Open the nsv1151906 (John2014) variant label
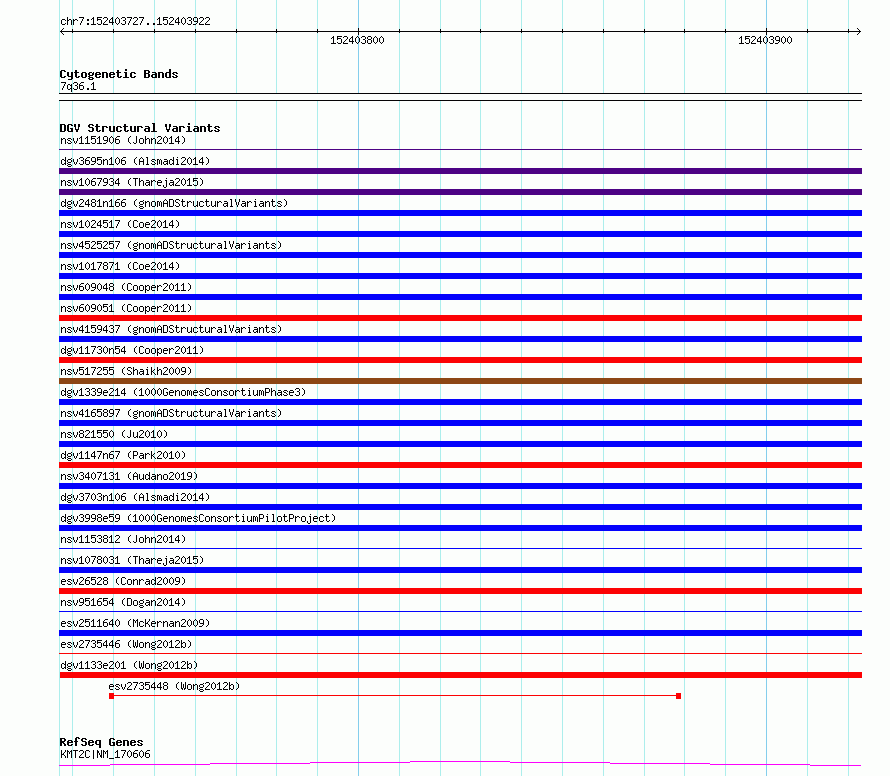Screen dimensions: 890x776 123,140
